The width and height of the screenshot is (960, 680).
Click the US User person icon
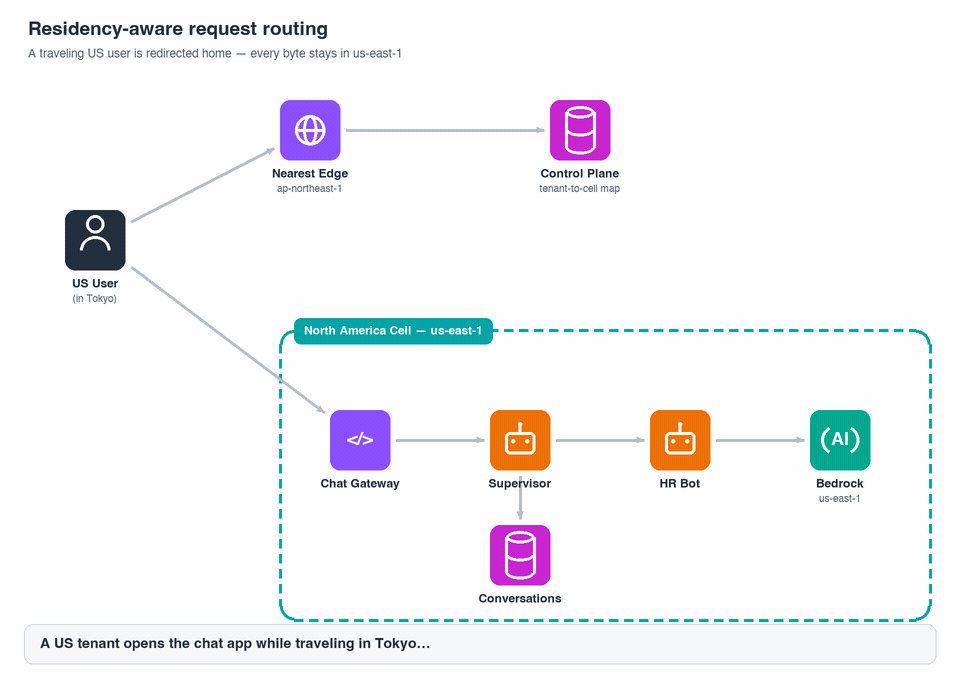click(95, 240)
